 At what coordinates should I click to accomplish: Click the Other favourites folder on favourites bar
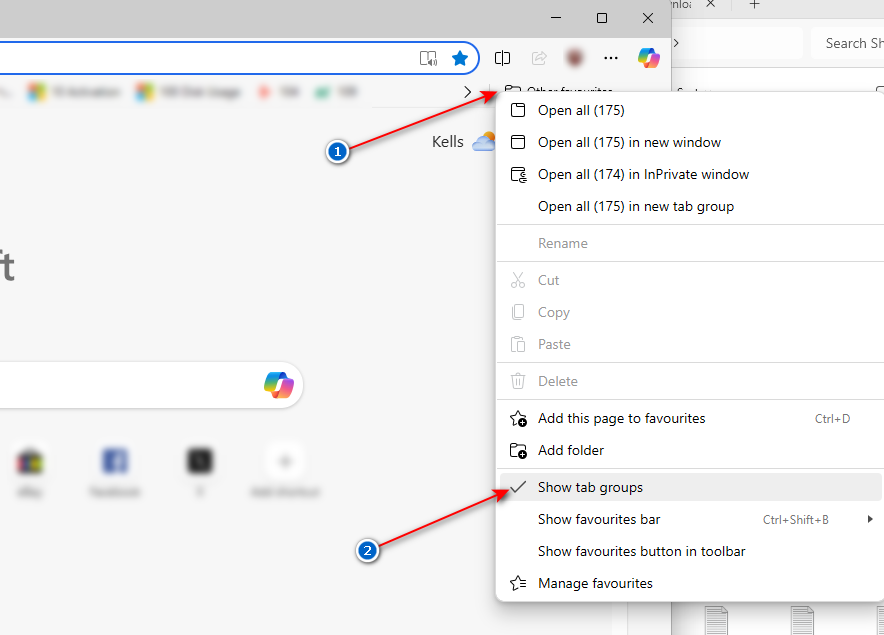pos(559,90)
